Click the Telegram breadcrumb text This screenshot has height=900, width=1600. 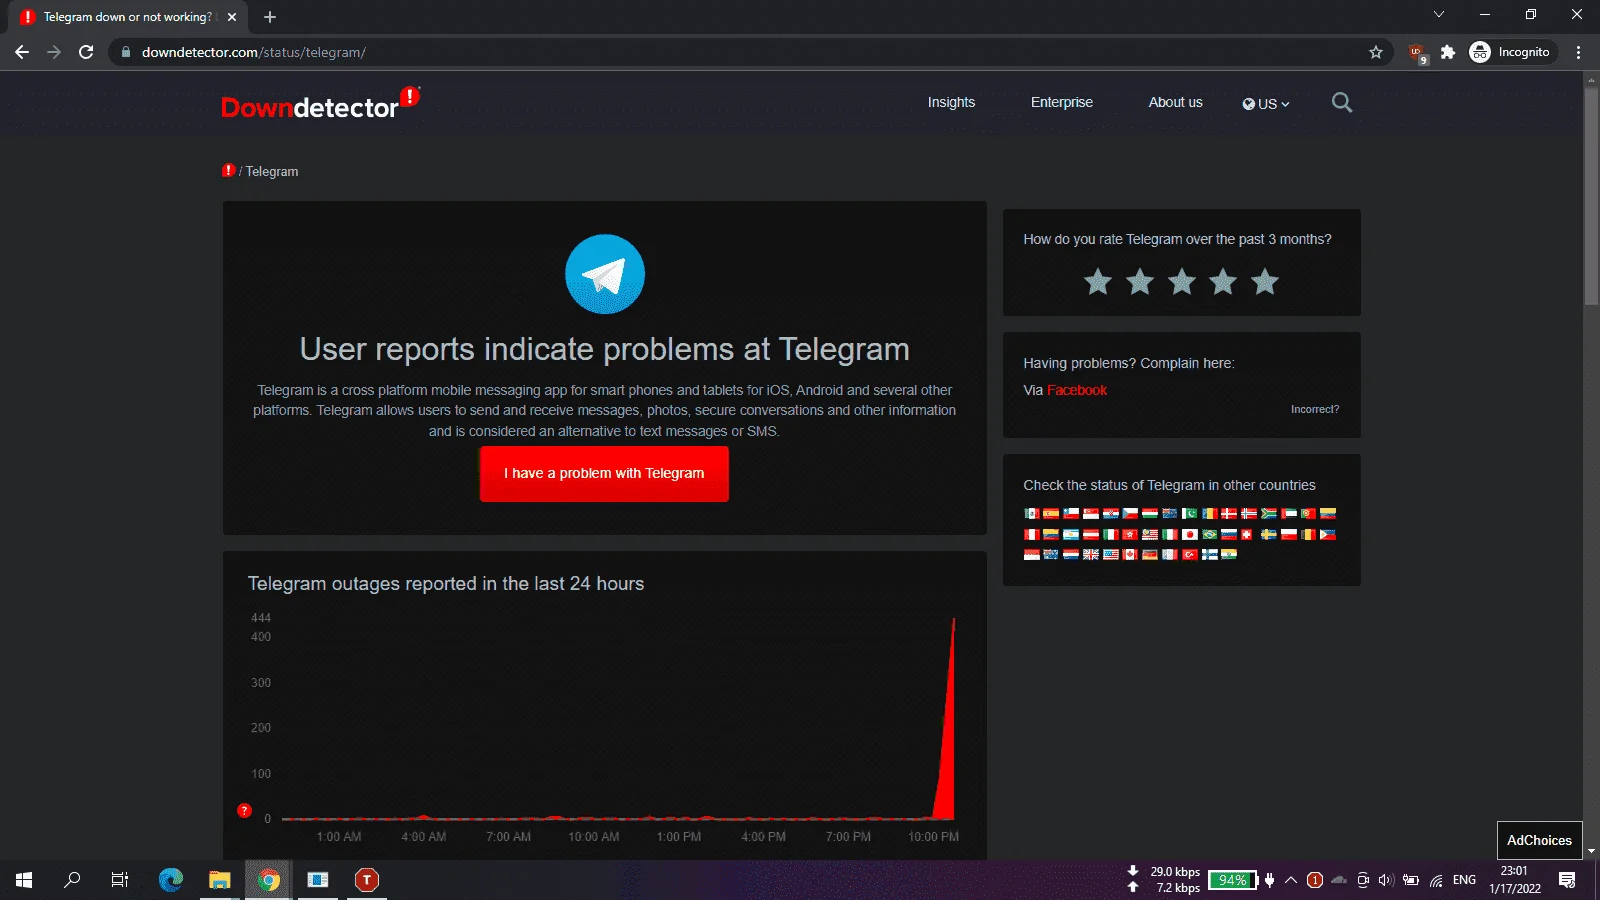tap(272, 172)
